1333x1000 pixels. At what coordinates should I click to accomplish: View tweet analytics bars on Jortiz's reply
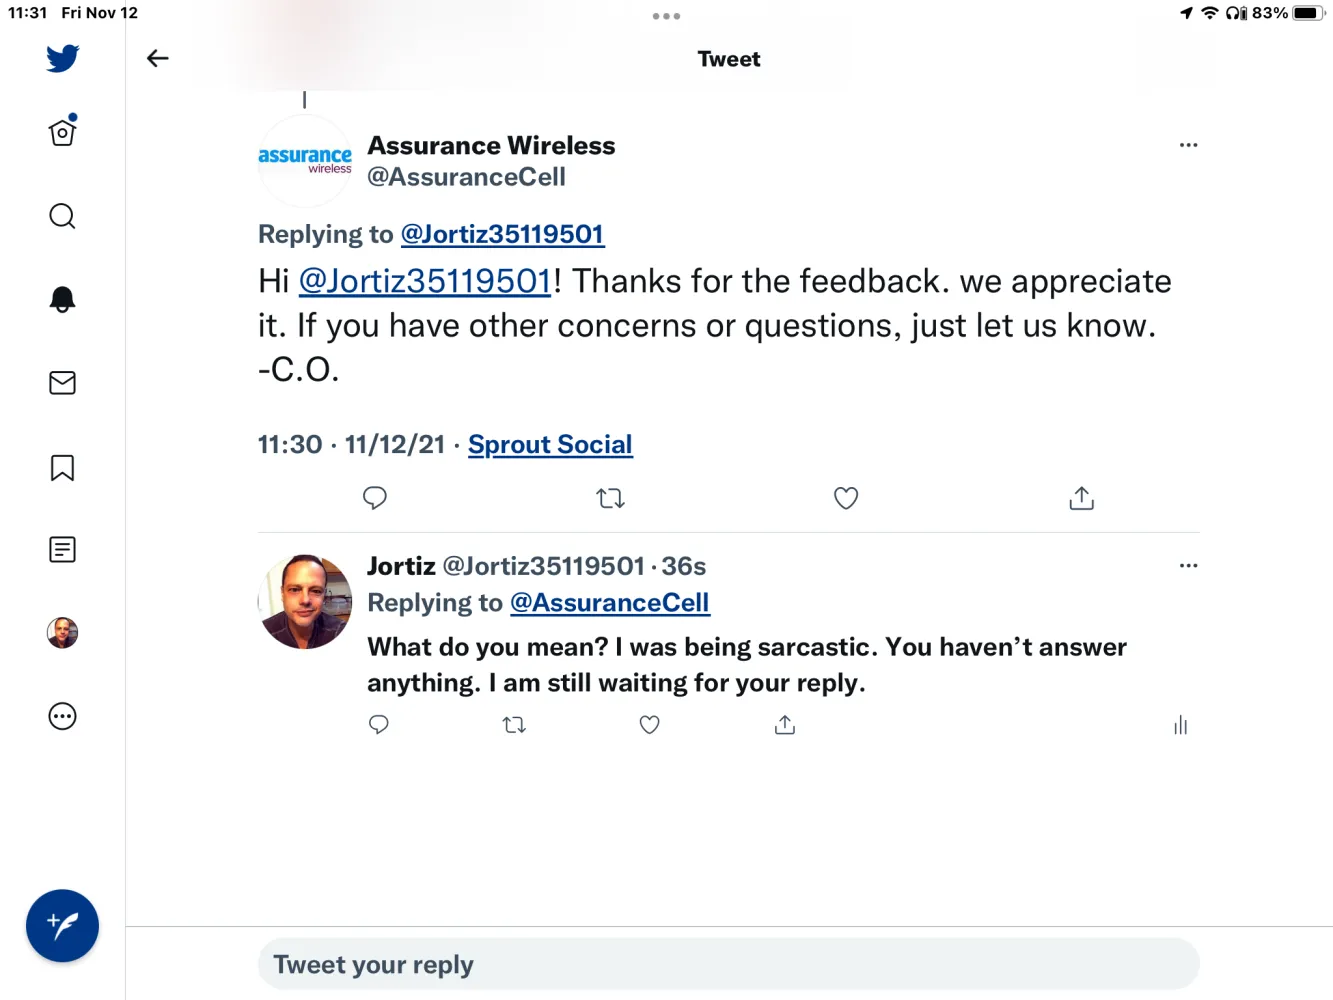pos(1181,726)
